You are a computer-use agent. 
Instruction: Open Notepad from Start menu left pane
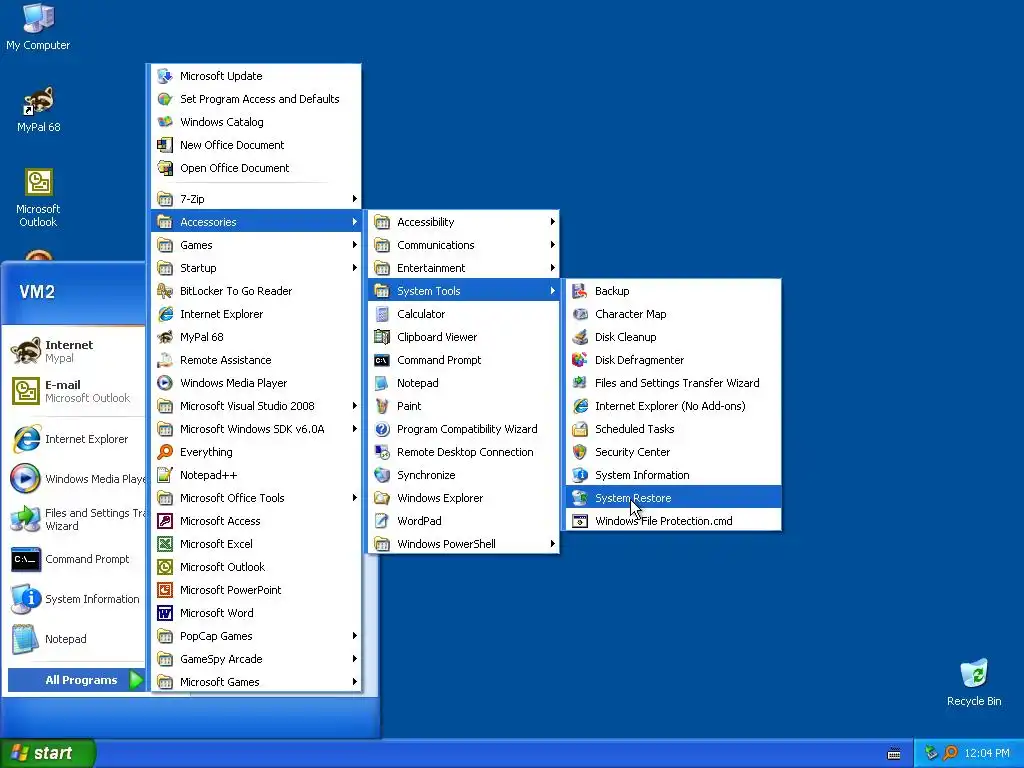(76, 639)
